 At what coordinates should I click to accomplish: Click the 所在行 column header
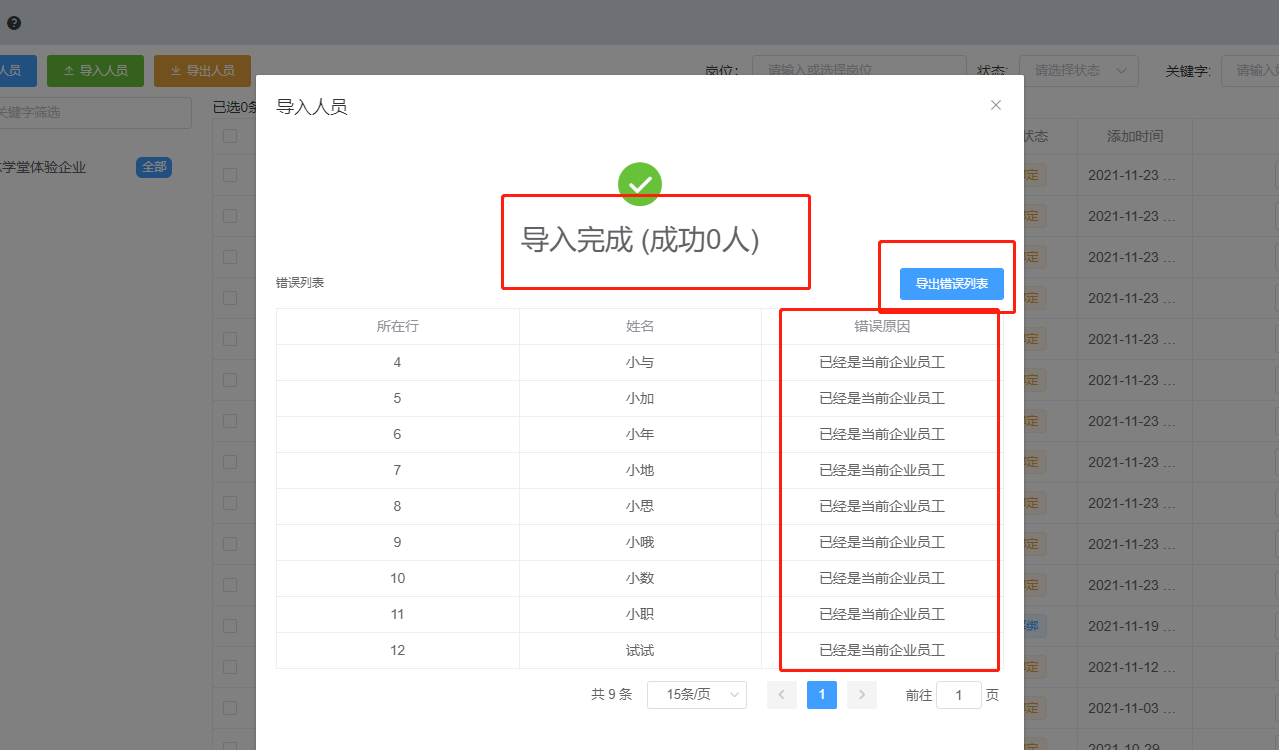[x=398, y=326]
